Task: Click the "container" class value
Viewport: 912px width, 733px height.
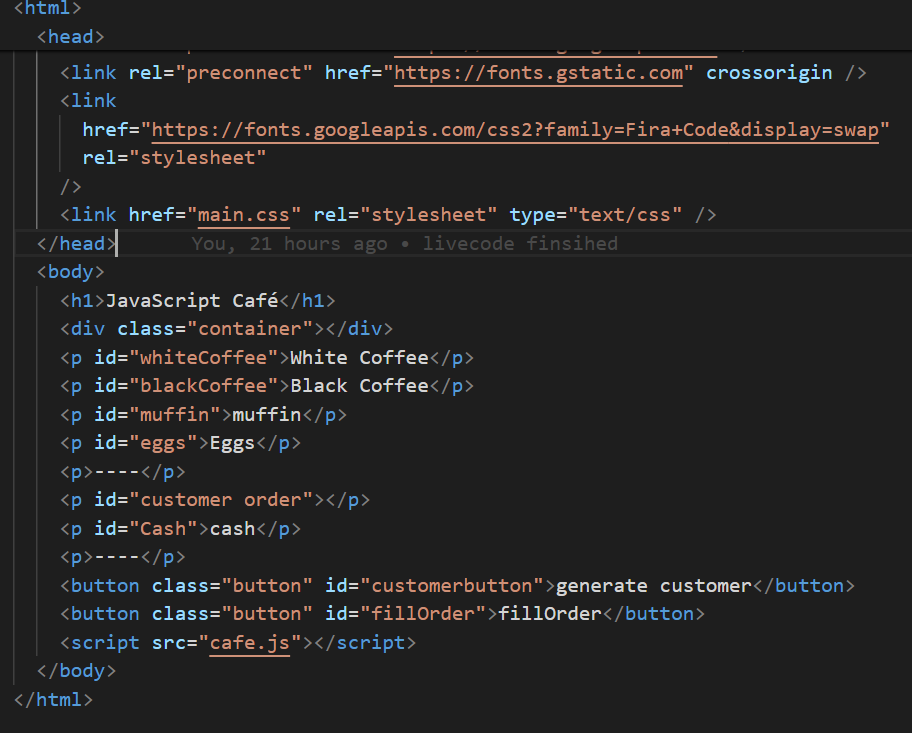Action: (x=249, y=329)
